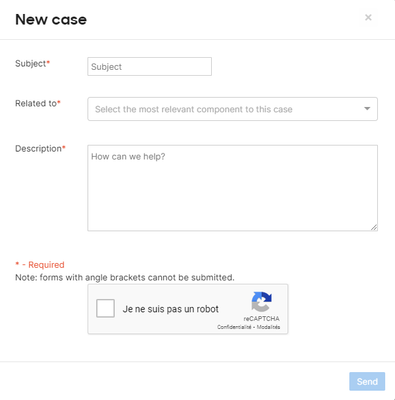Click the "Je ne suis pas un robot" label text
The width and height of the screenshot is (395, 400).
point(170,309)
